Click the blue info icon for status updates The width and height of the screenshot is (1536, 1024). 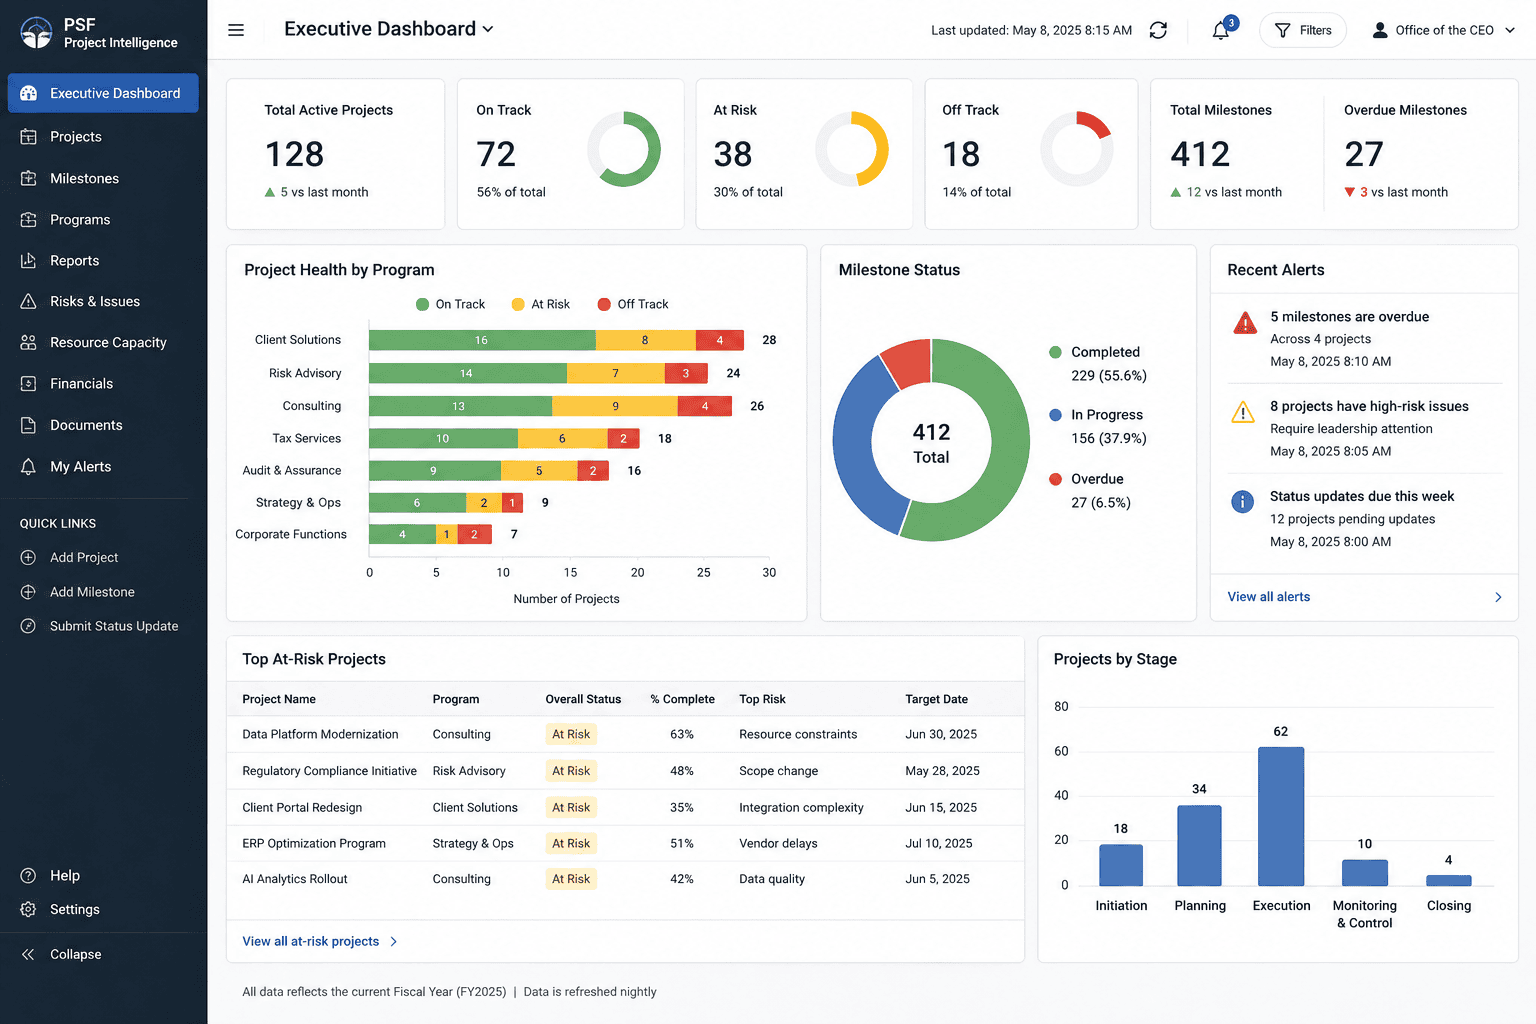click(x=1242, y=502)
